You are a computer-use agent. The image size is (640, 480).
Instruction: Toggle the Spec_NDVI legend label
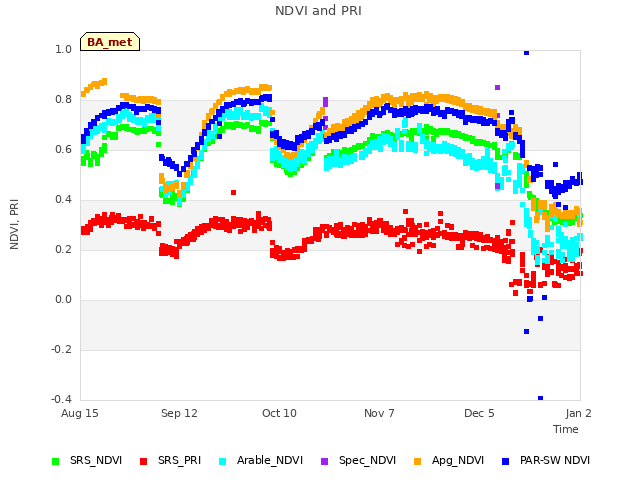coord(367,460)
